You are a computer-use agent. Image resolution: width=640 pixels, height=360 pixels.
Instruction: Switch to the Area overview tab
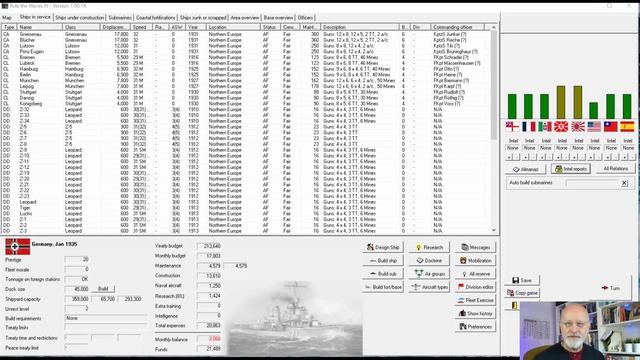click(x=245, y=18)
